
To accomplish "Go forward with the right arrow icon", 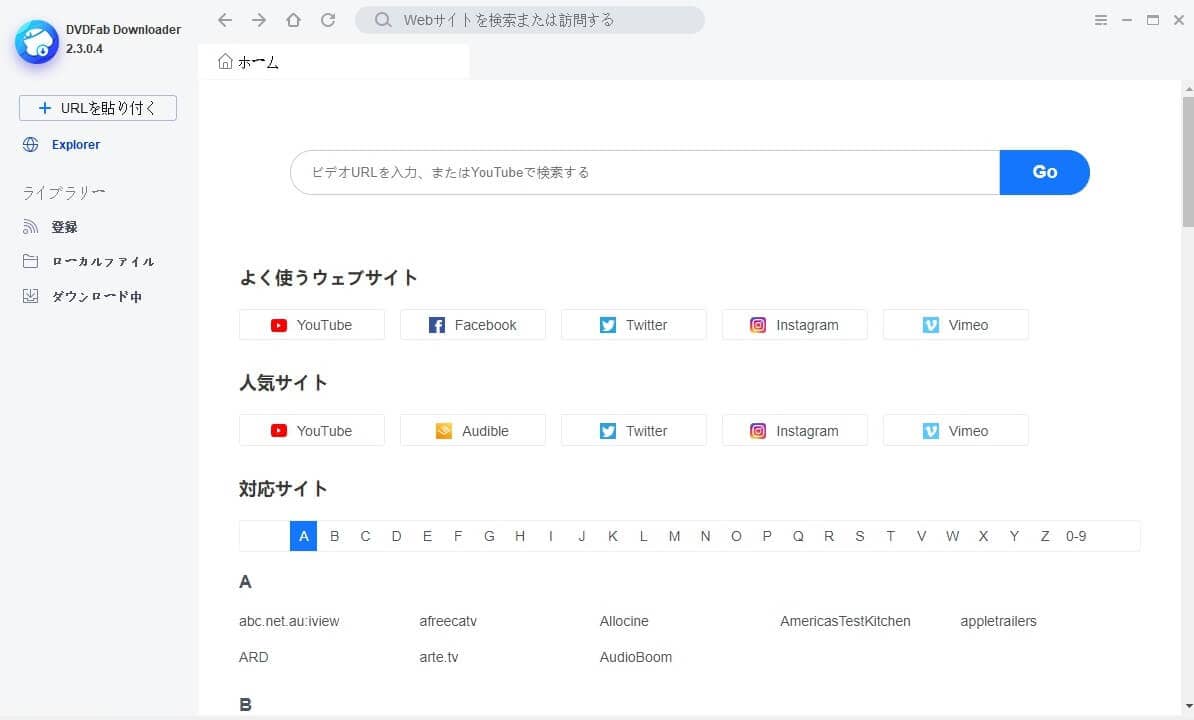I will tap(259, 20).
